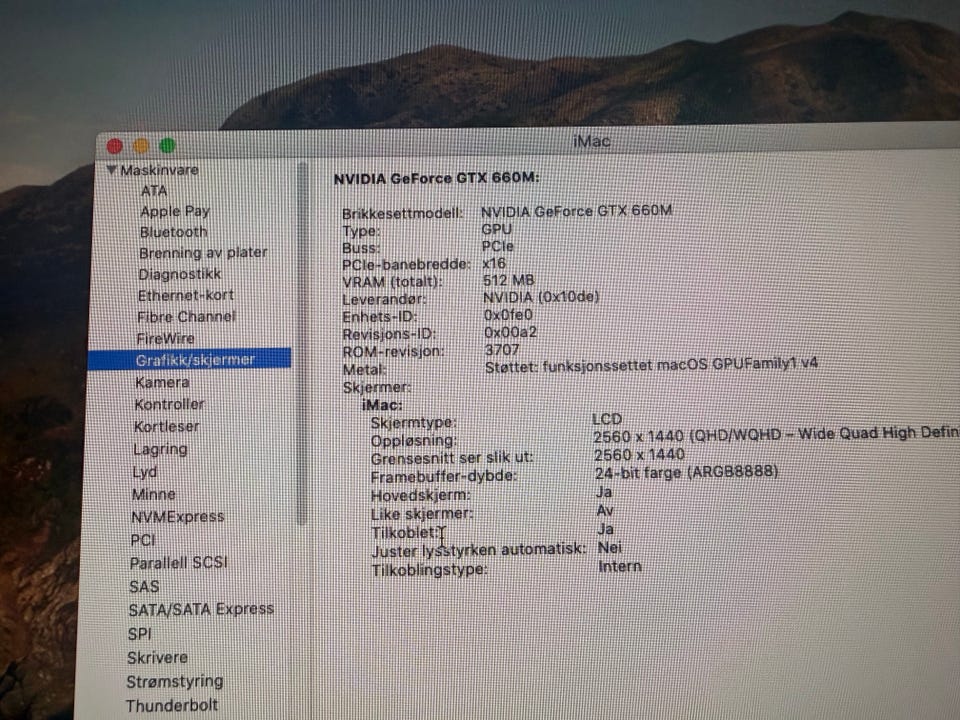Click the Hovedskjerm value Ja

tap(604, 492)
